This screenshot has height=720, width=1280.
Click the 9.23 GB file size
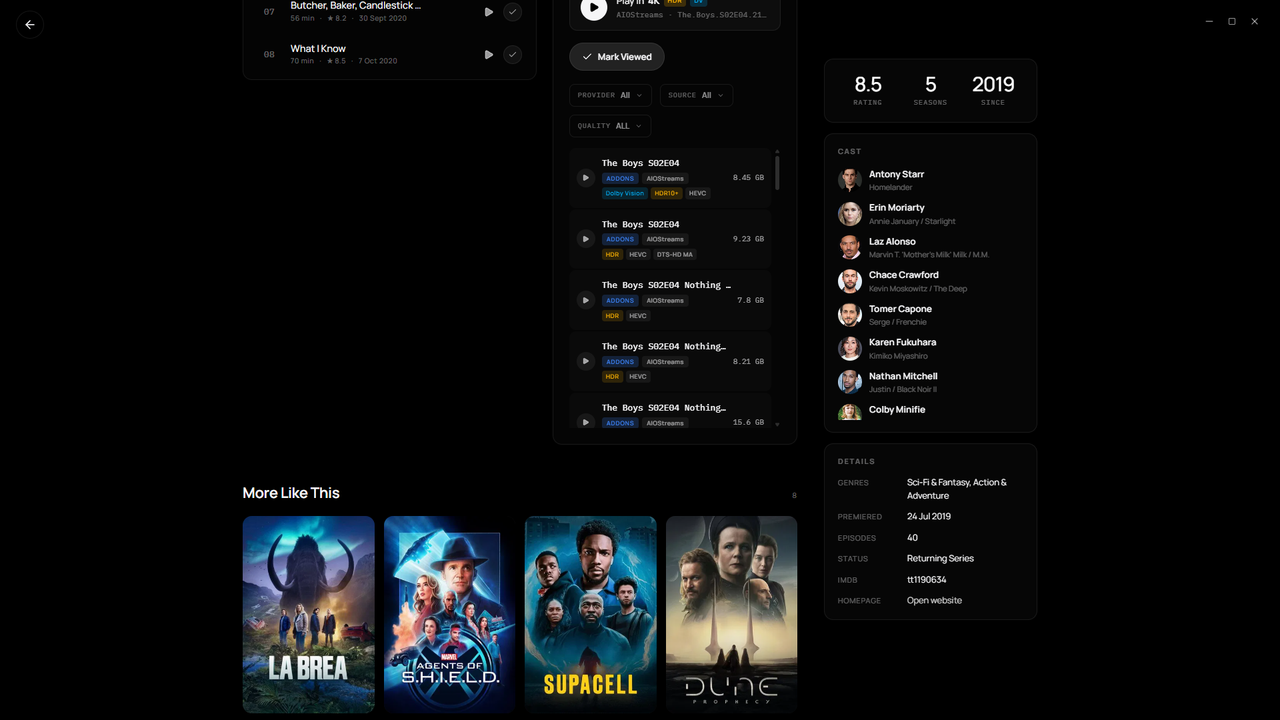click(x=748, y=239)
